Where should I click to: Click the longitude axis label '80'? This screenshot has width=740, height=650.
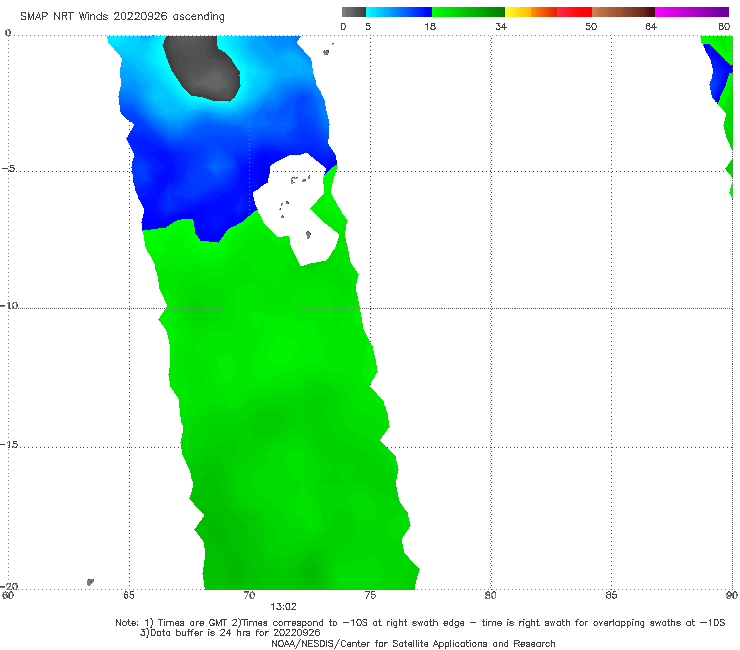(x=491, y=595)
